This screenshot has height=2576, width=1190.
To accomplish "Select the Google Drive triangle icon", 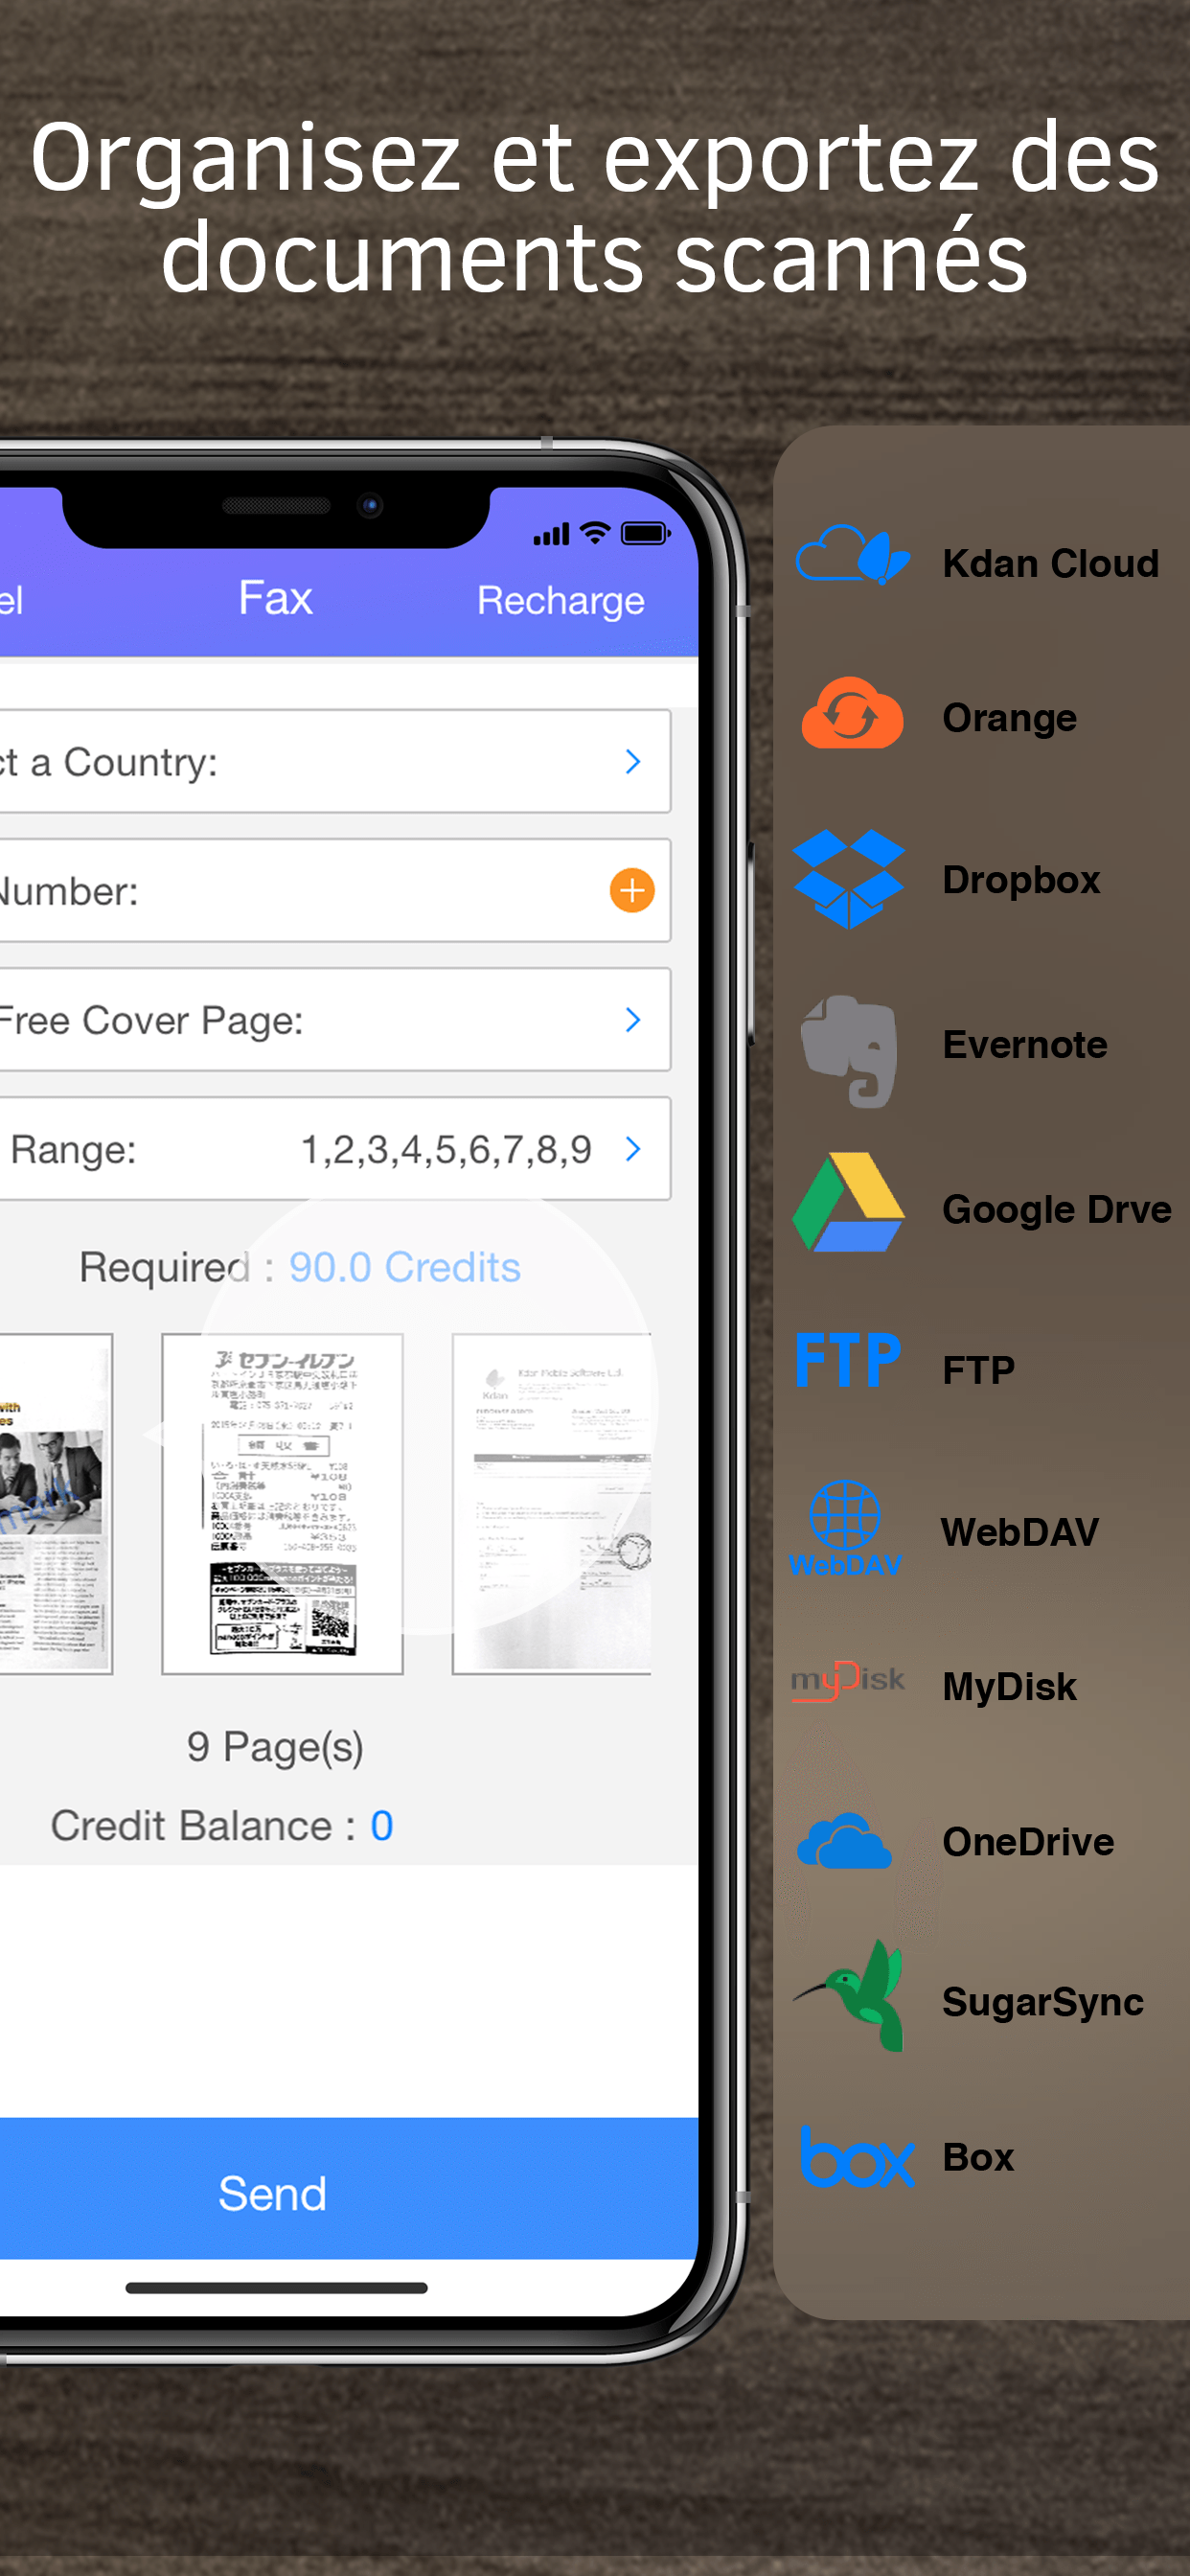I will tap(848, 1202).
